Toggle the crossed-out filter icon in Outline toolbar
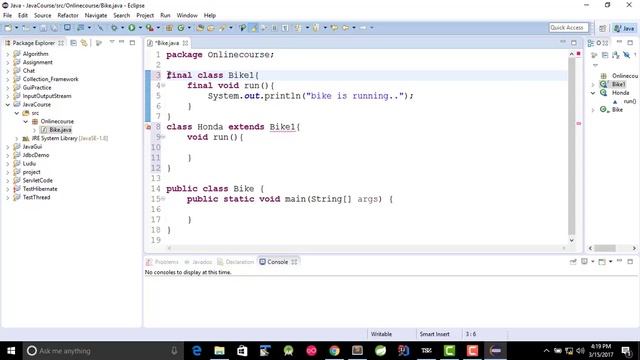Viewport: 640px width, 360px height. [626, 55]
